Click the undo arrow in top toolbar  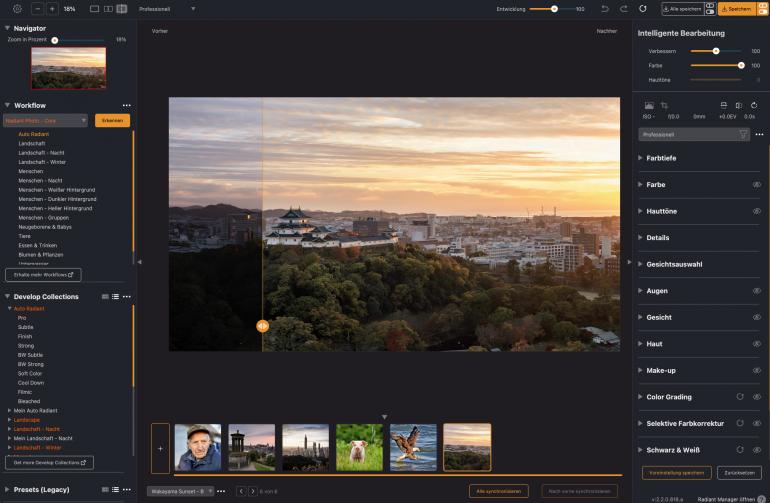point(605,8)
